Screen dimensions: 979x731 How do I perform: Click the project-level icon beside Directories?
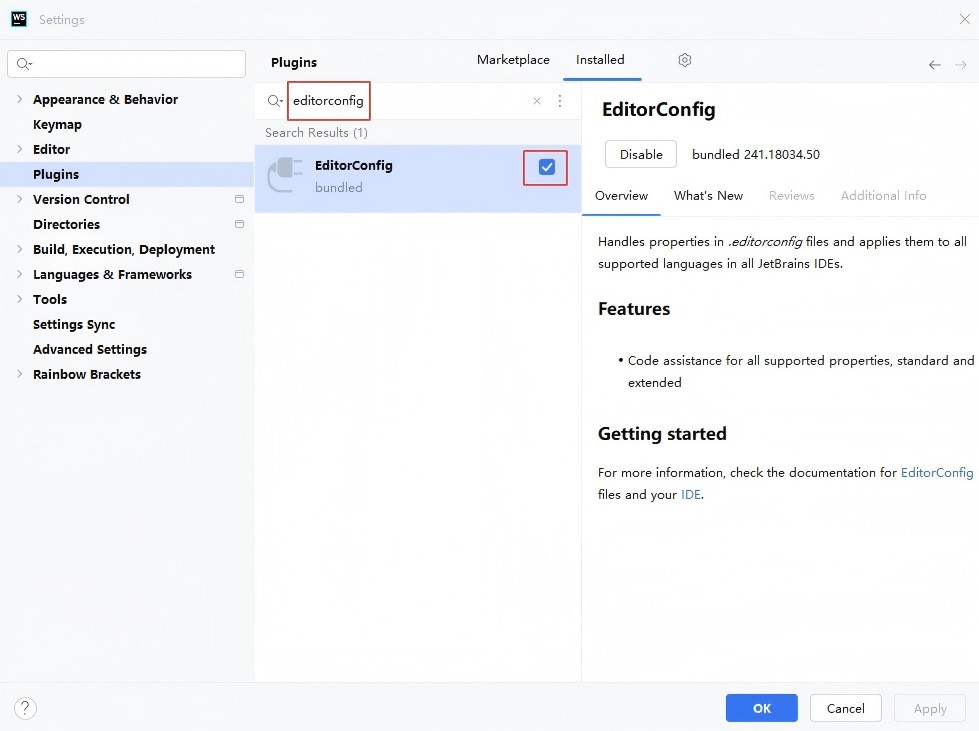coord(239,224)
